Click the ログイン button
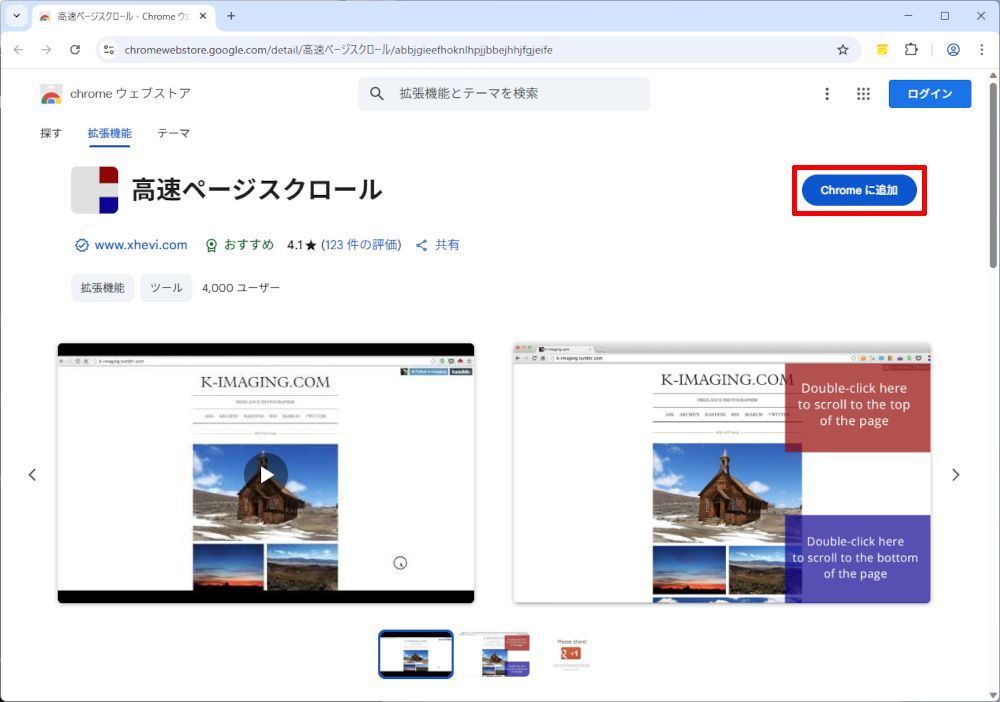This screenshot has width=1000, height=702. [930, 94]
